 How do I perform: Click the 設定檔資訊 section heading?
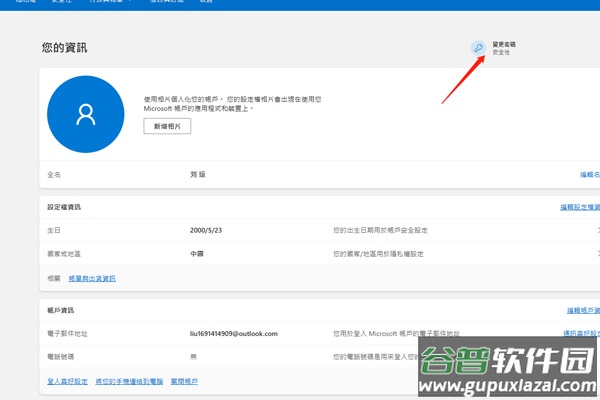pos(64,207)
